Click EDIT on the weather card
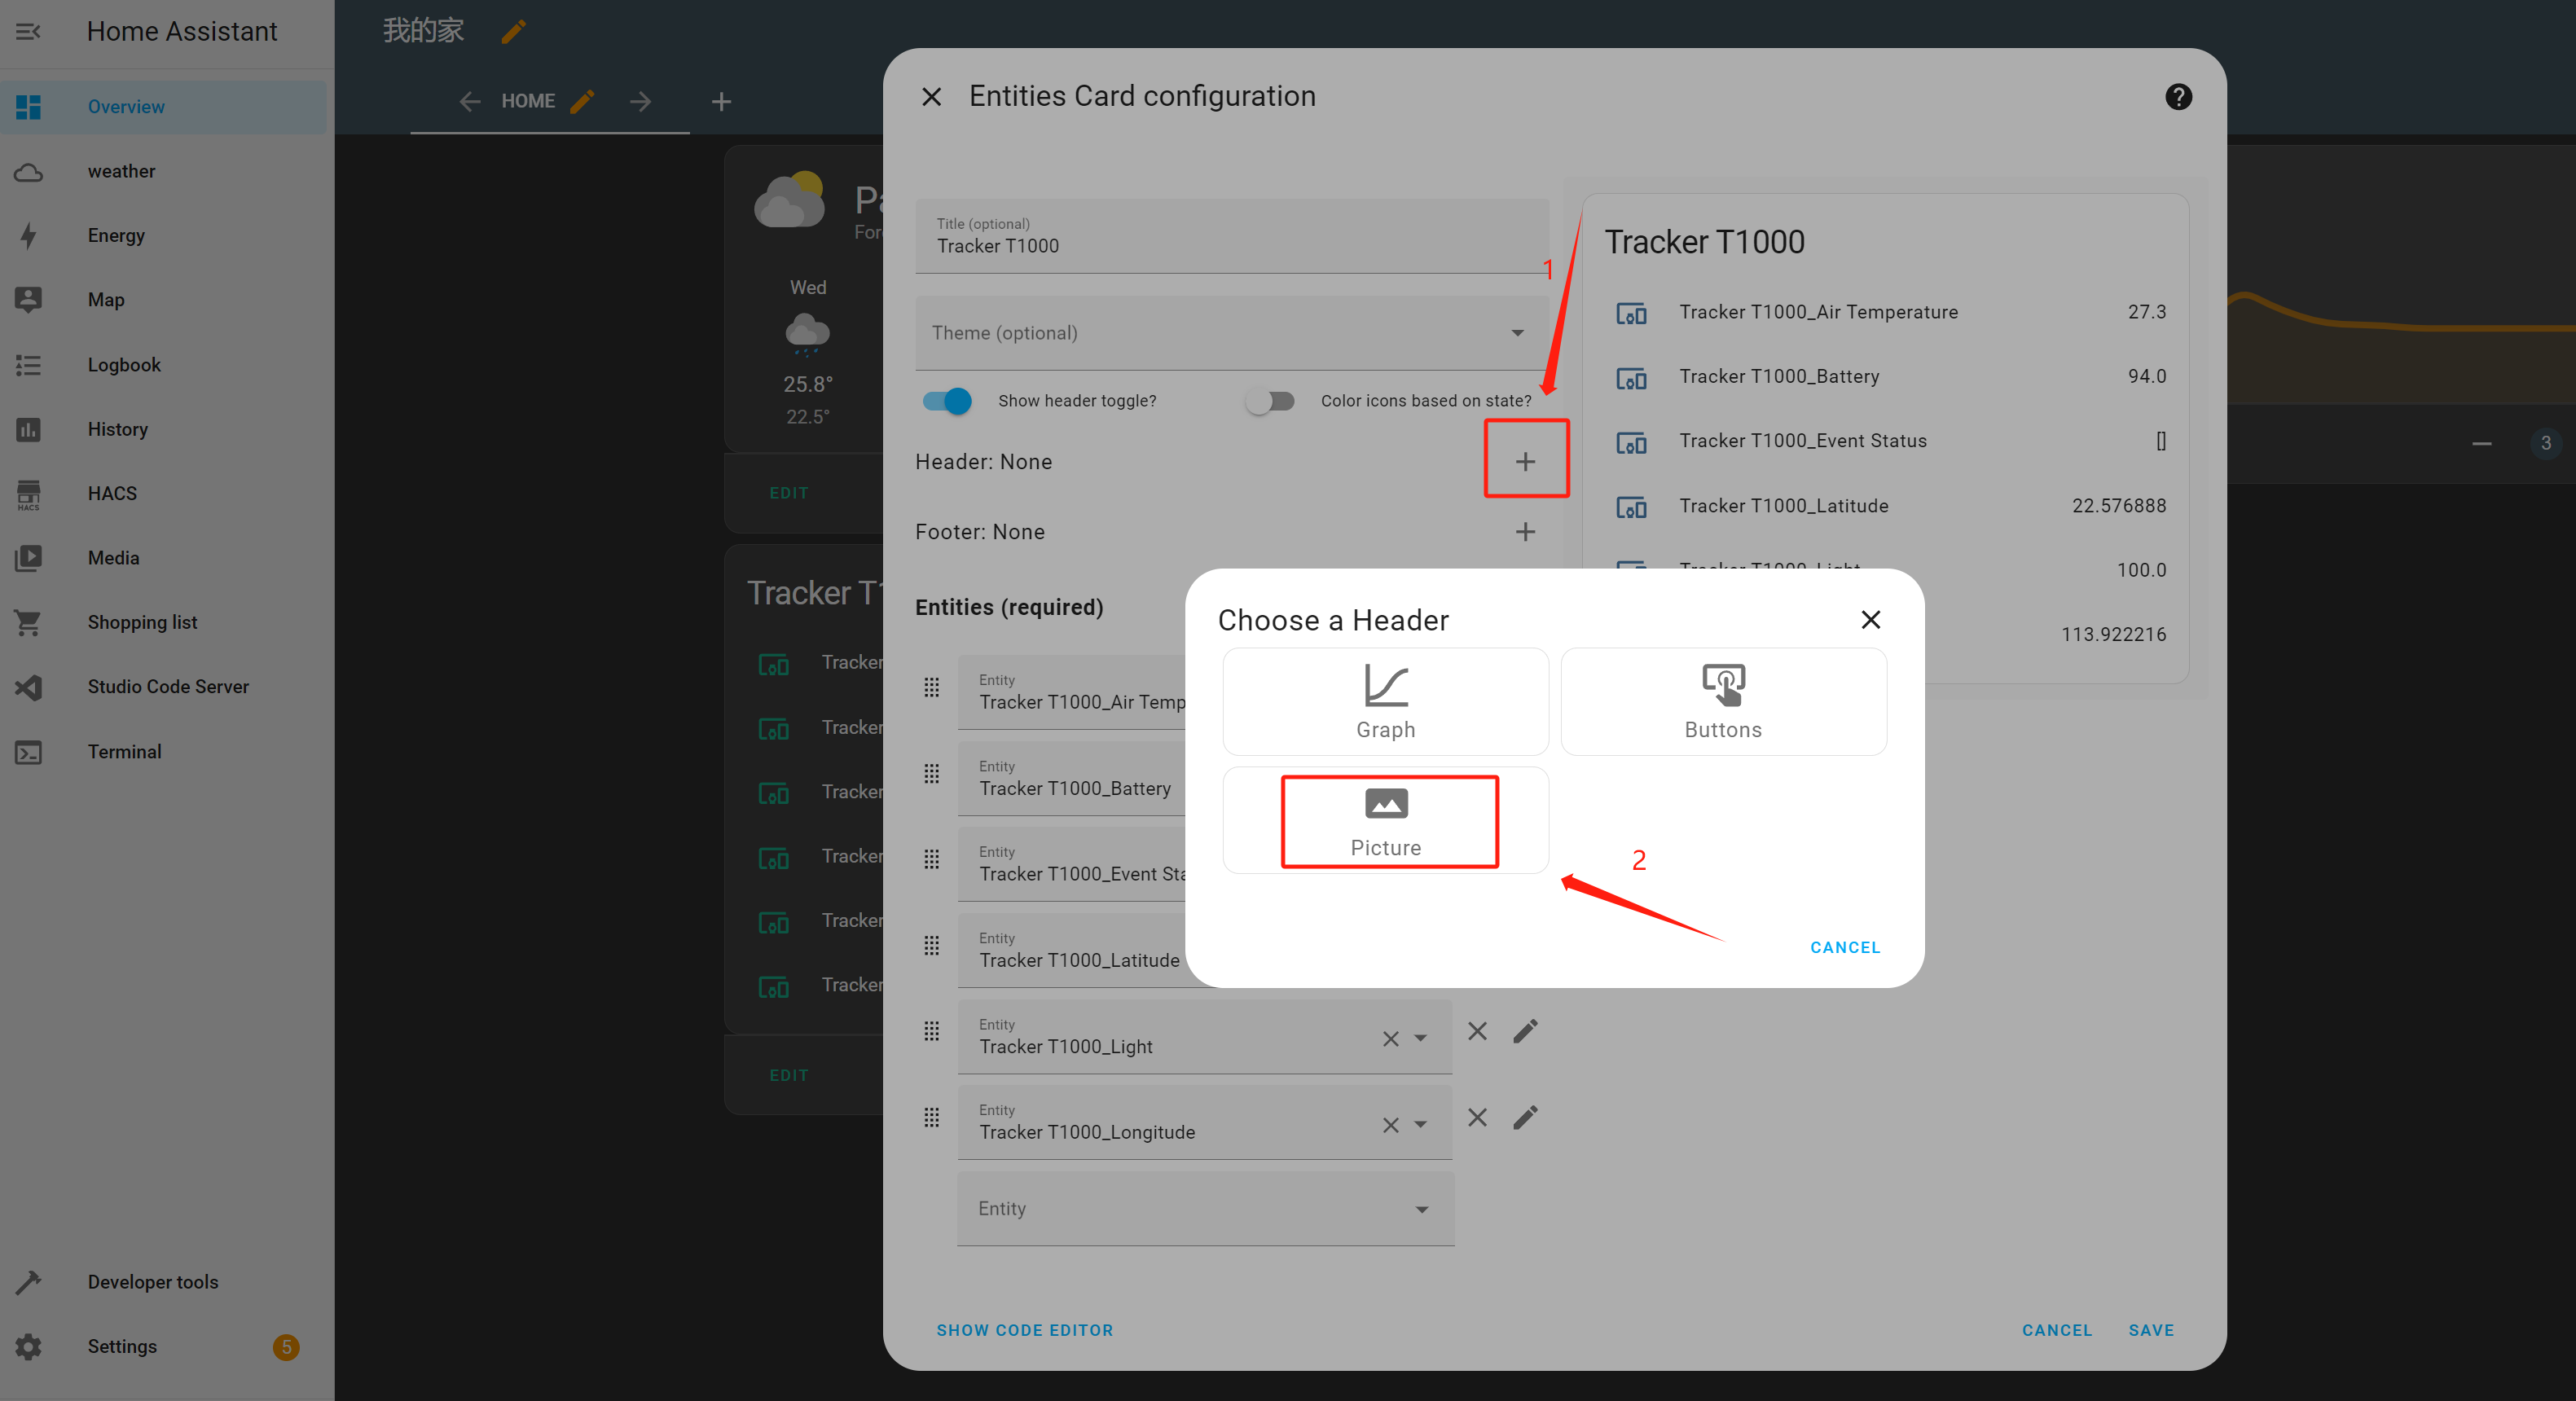 [788, 493]
